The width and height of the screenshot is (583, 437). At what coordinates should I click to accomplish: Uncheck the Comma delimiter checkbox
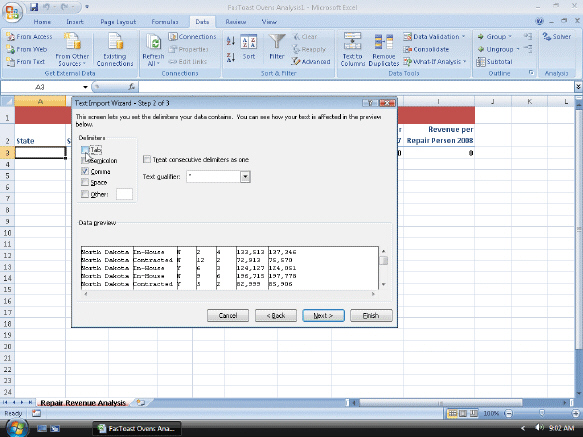tap(85, 171)
